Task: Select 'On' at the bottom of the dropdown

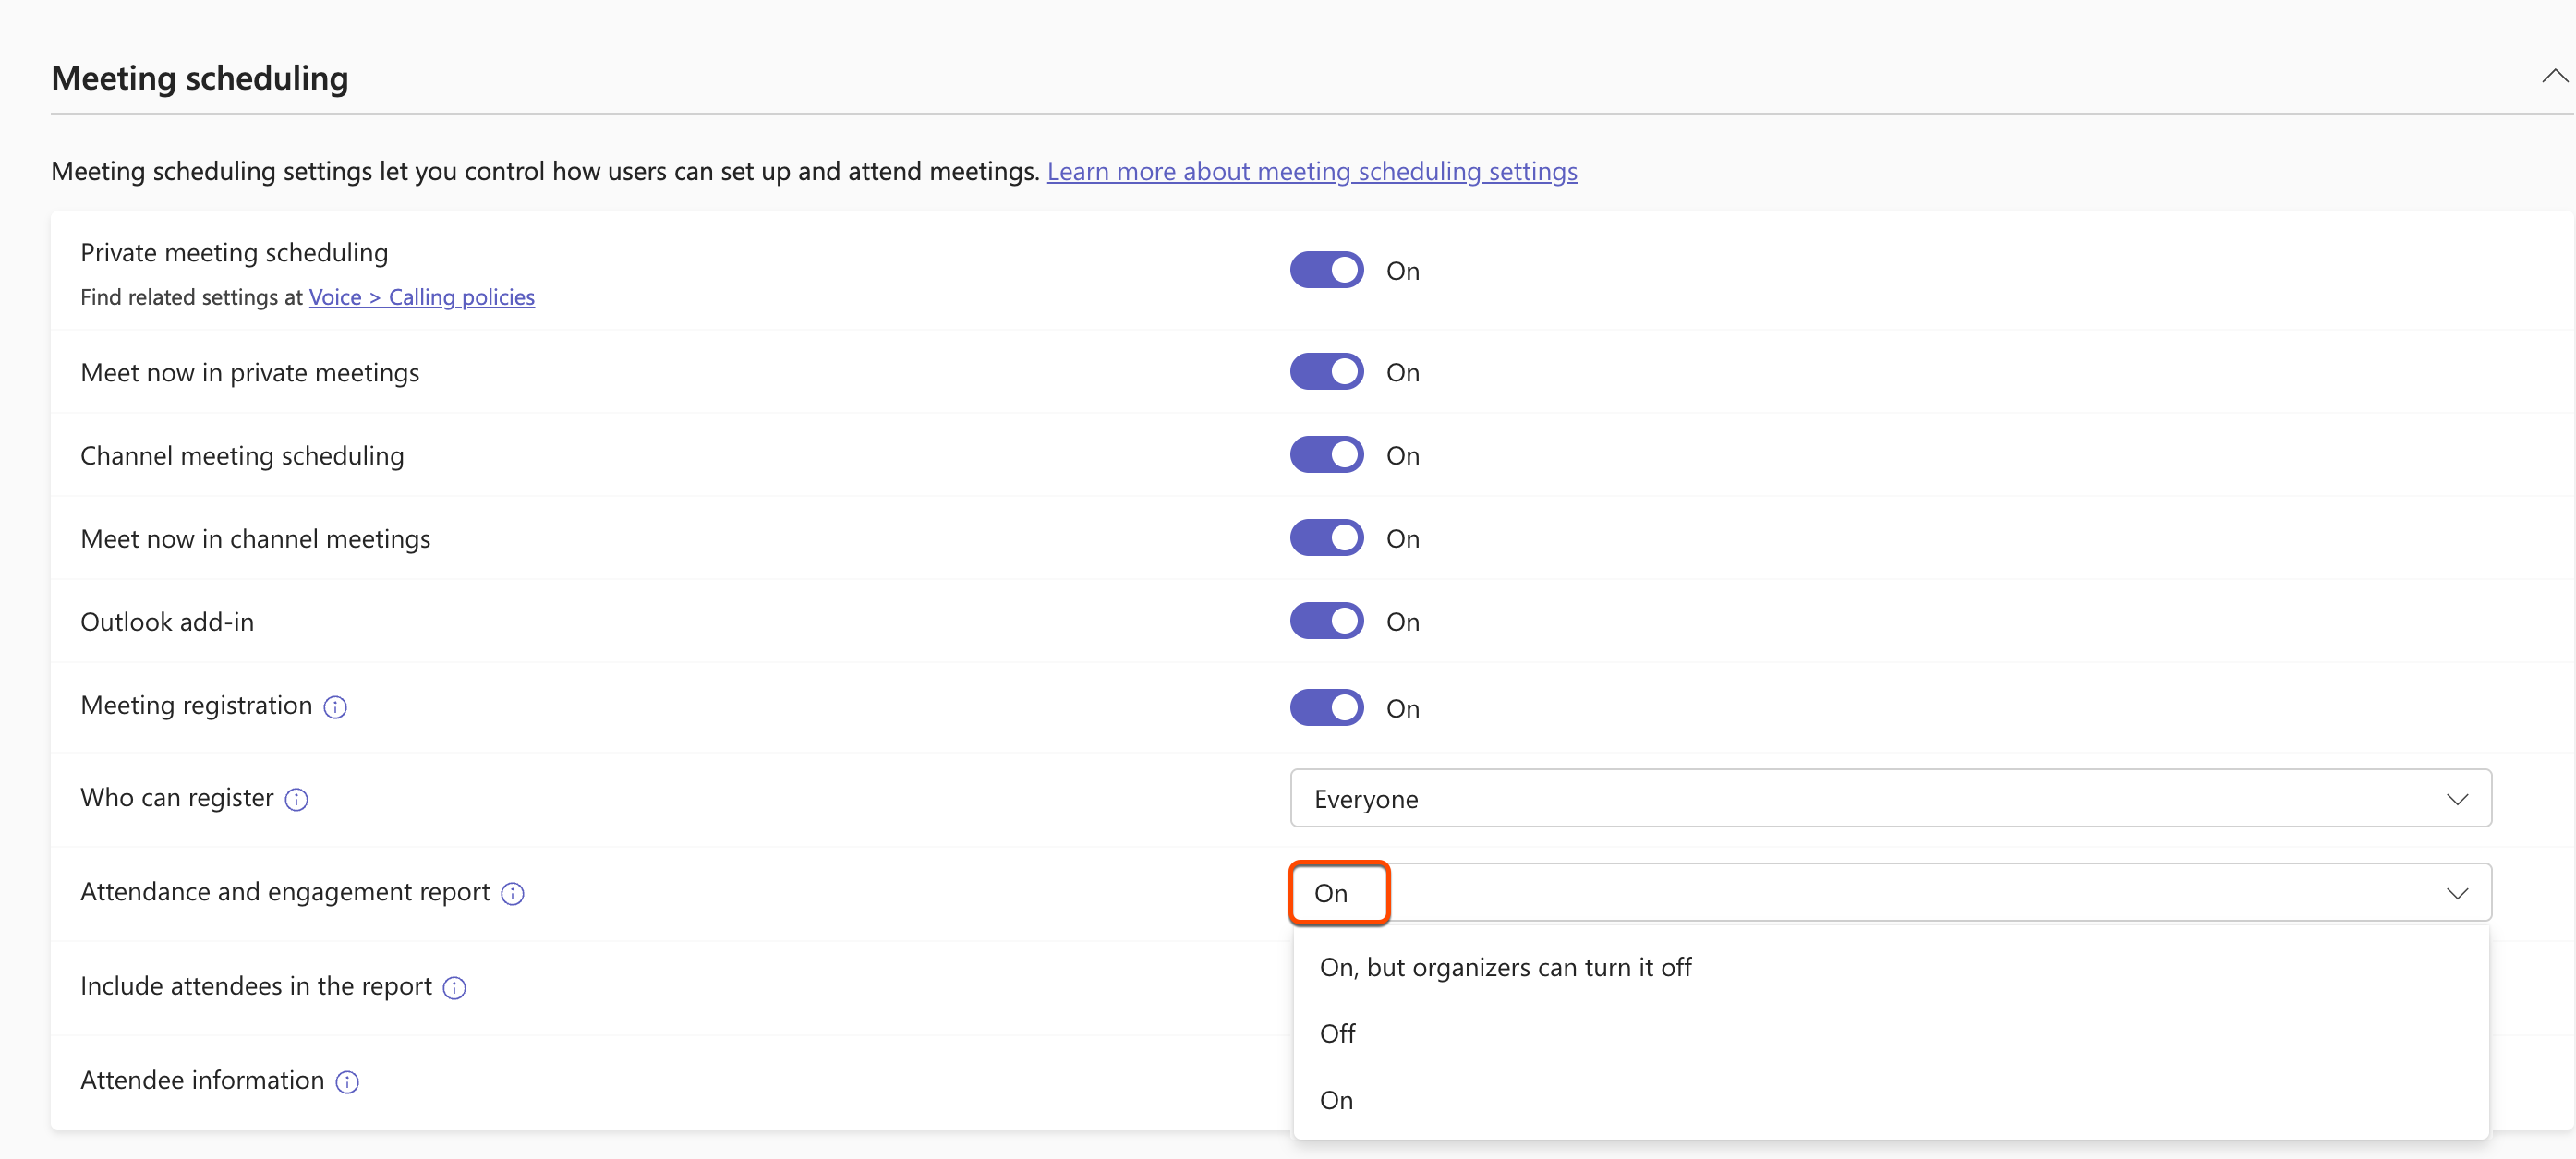Action: pos(1336,1099)
